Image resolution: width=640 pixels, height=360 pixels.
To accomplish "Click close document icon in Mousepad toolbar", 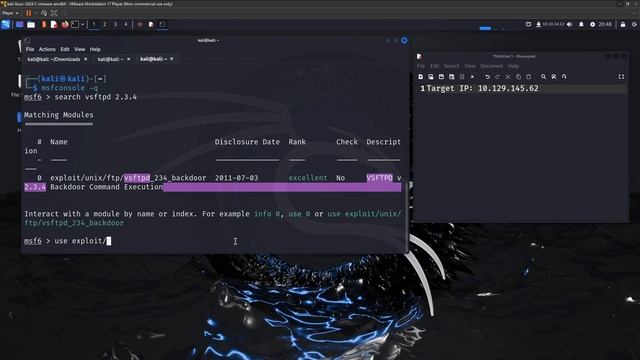I will (x=472, y=77).
